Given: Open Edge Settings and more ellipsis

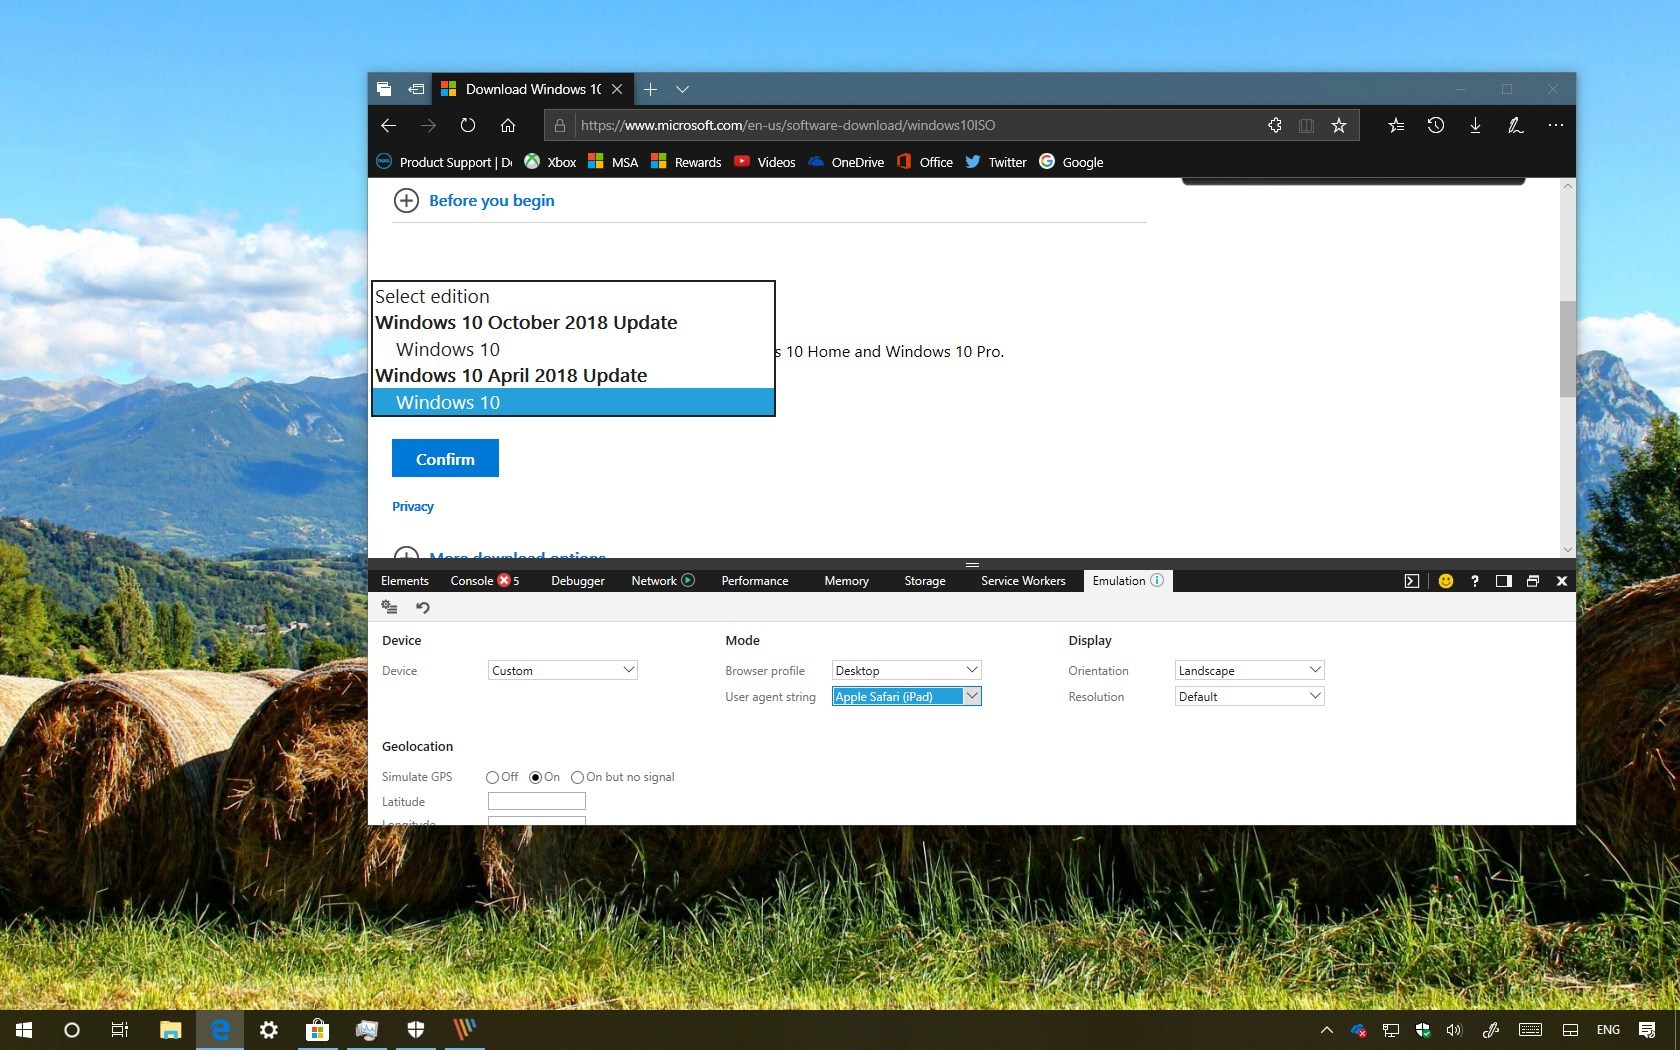Looking at the screenshot, I should click(x=1555, y=125).
